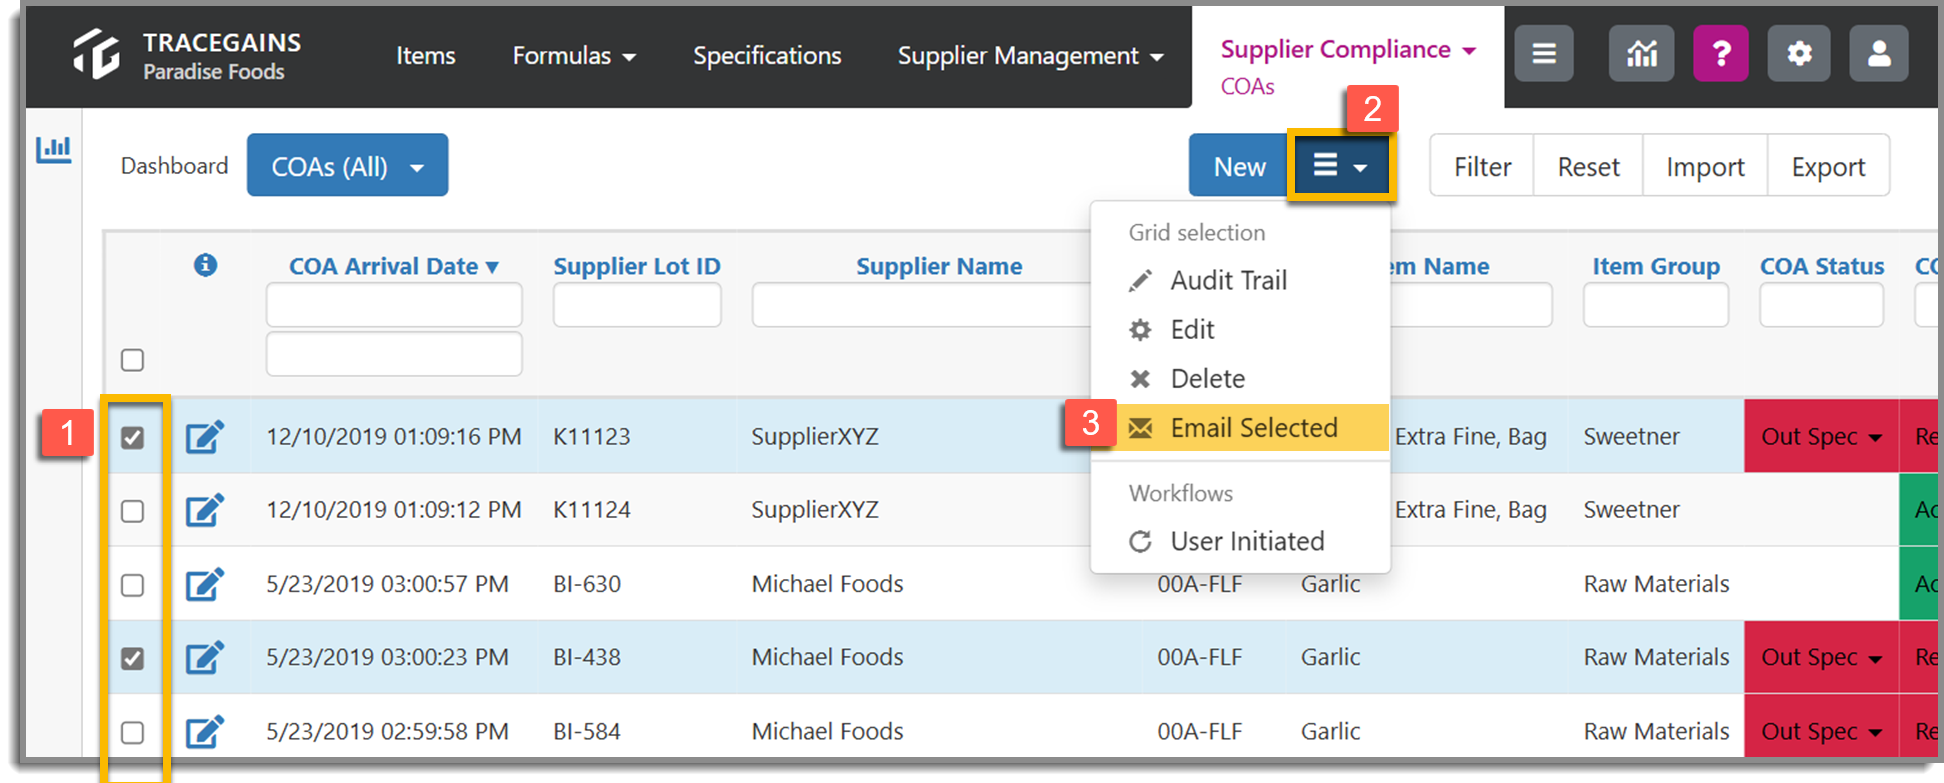Open the Supplier Compliance dropdown
The height and width of the screenshot is (783, 1944).
pos(1348,50)
